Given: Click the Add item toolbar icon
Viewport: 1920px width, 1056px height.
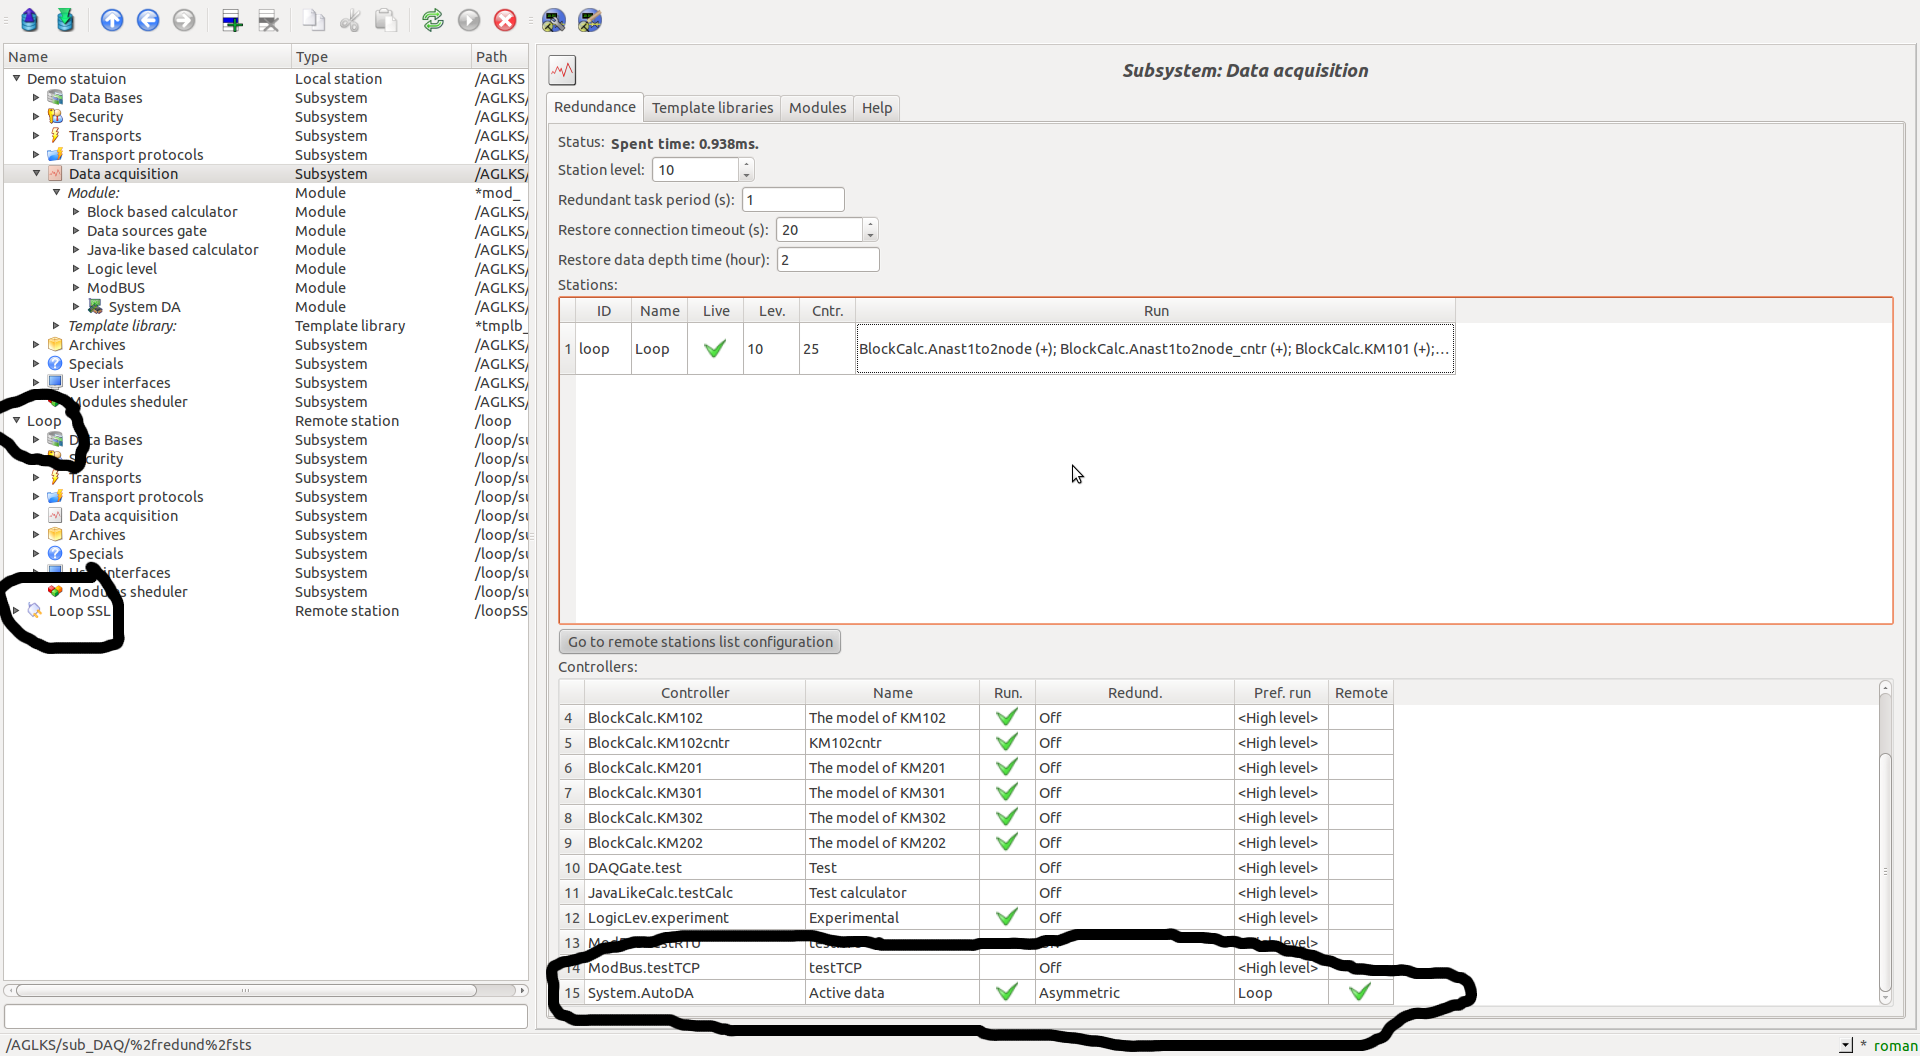Looking at the screenshot, I should (x=232, y=20).
